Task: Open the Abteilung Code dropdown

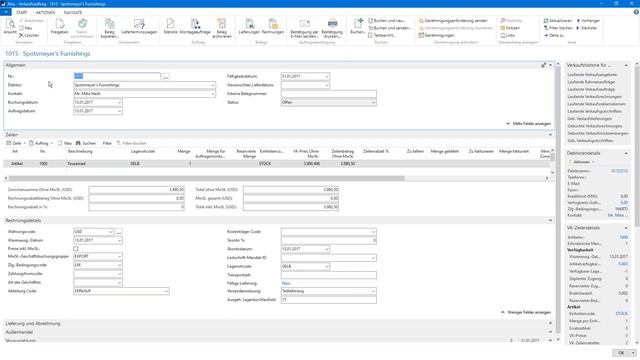Action: (166, 291)
